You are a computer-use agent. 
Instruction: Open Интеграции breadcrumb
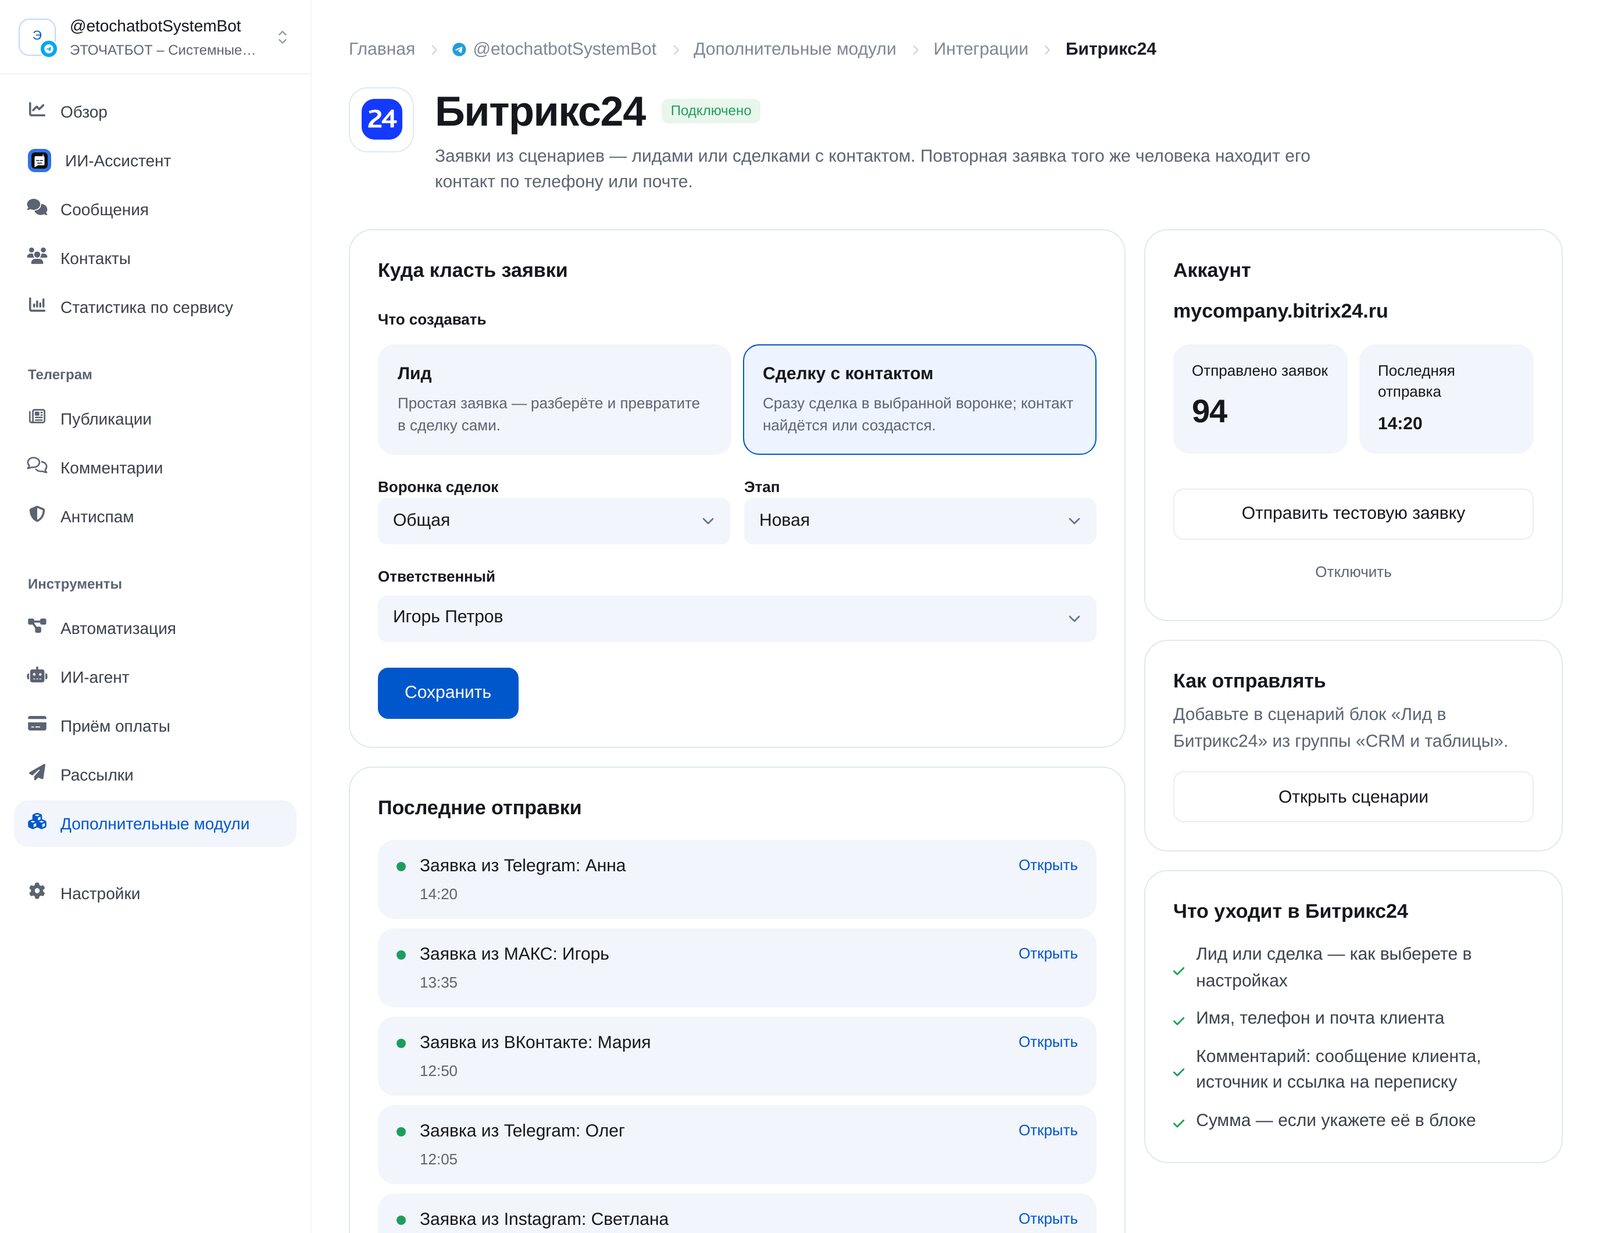pyautogui.click(x=981, y=49)
